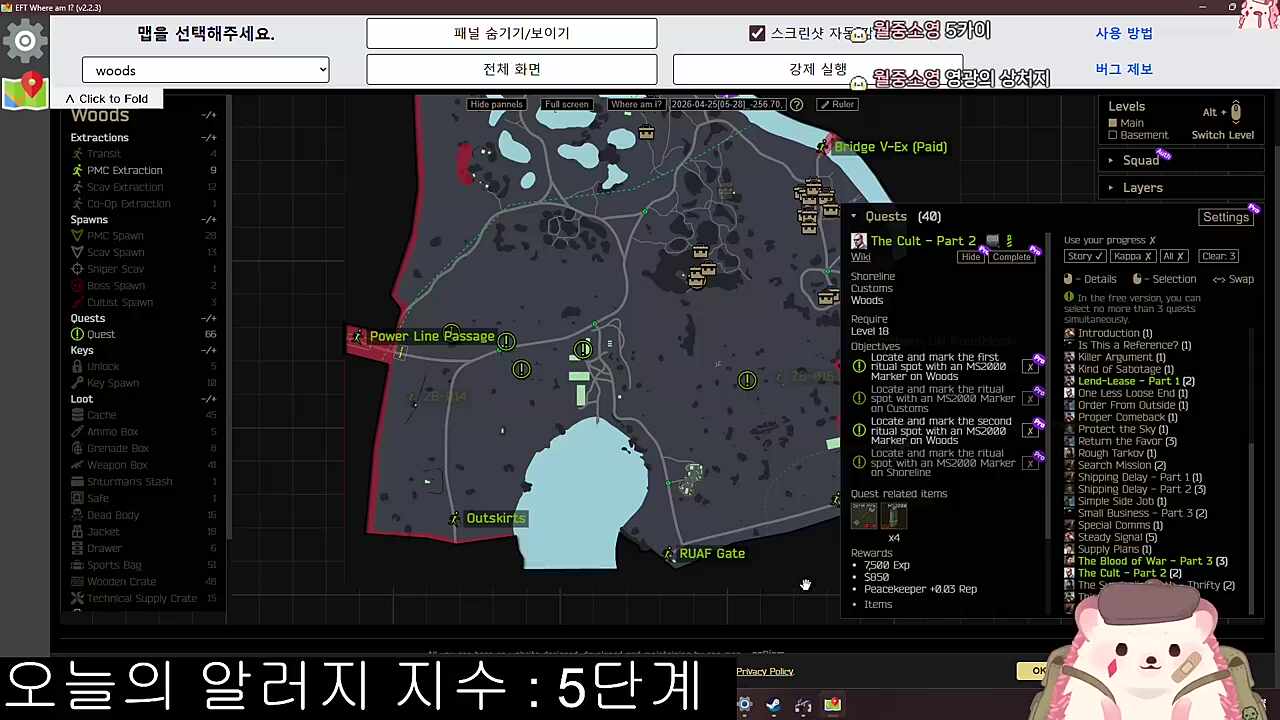Collapse the Quests panel
Image resolution: width=1280 pixels, height=720 pixels.
point(854,216)
